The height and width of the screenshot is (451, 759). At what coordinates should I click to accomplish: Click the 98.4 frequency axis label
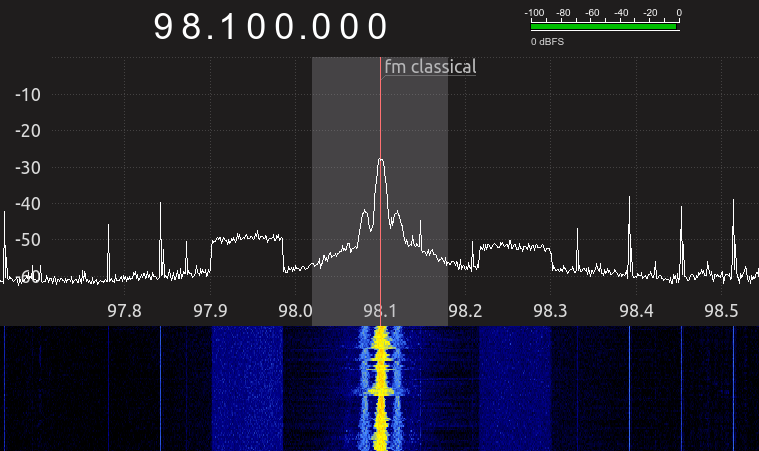[x=636, y=311]
